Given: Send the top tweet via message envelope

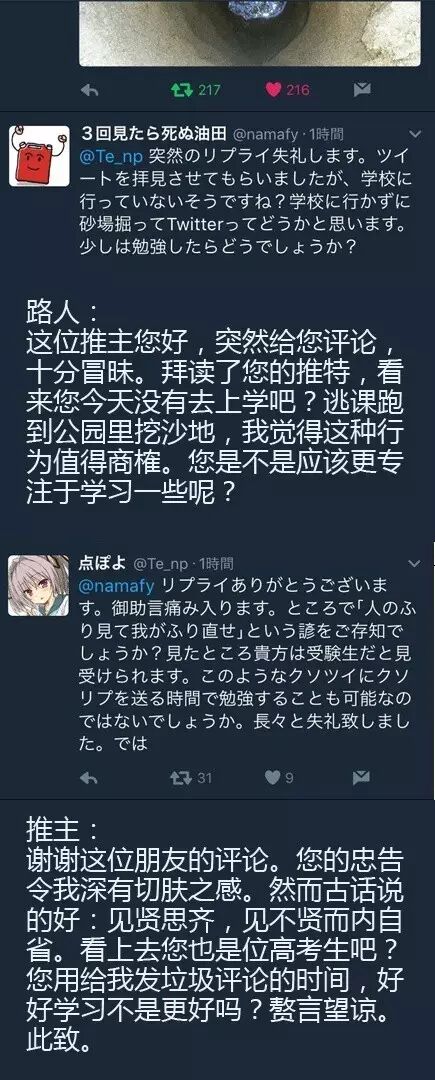Looking at the screenshot, I should [362, 90].
